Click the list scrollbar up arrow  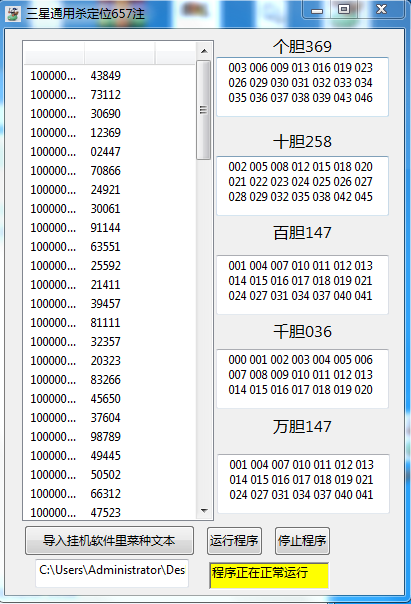204,51
